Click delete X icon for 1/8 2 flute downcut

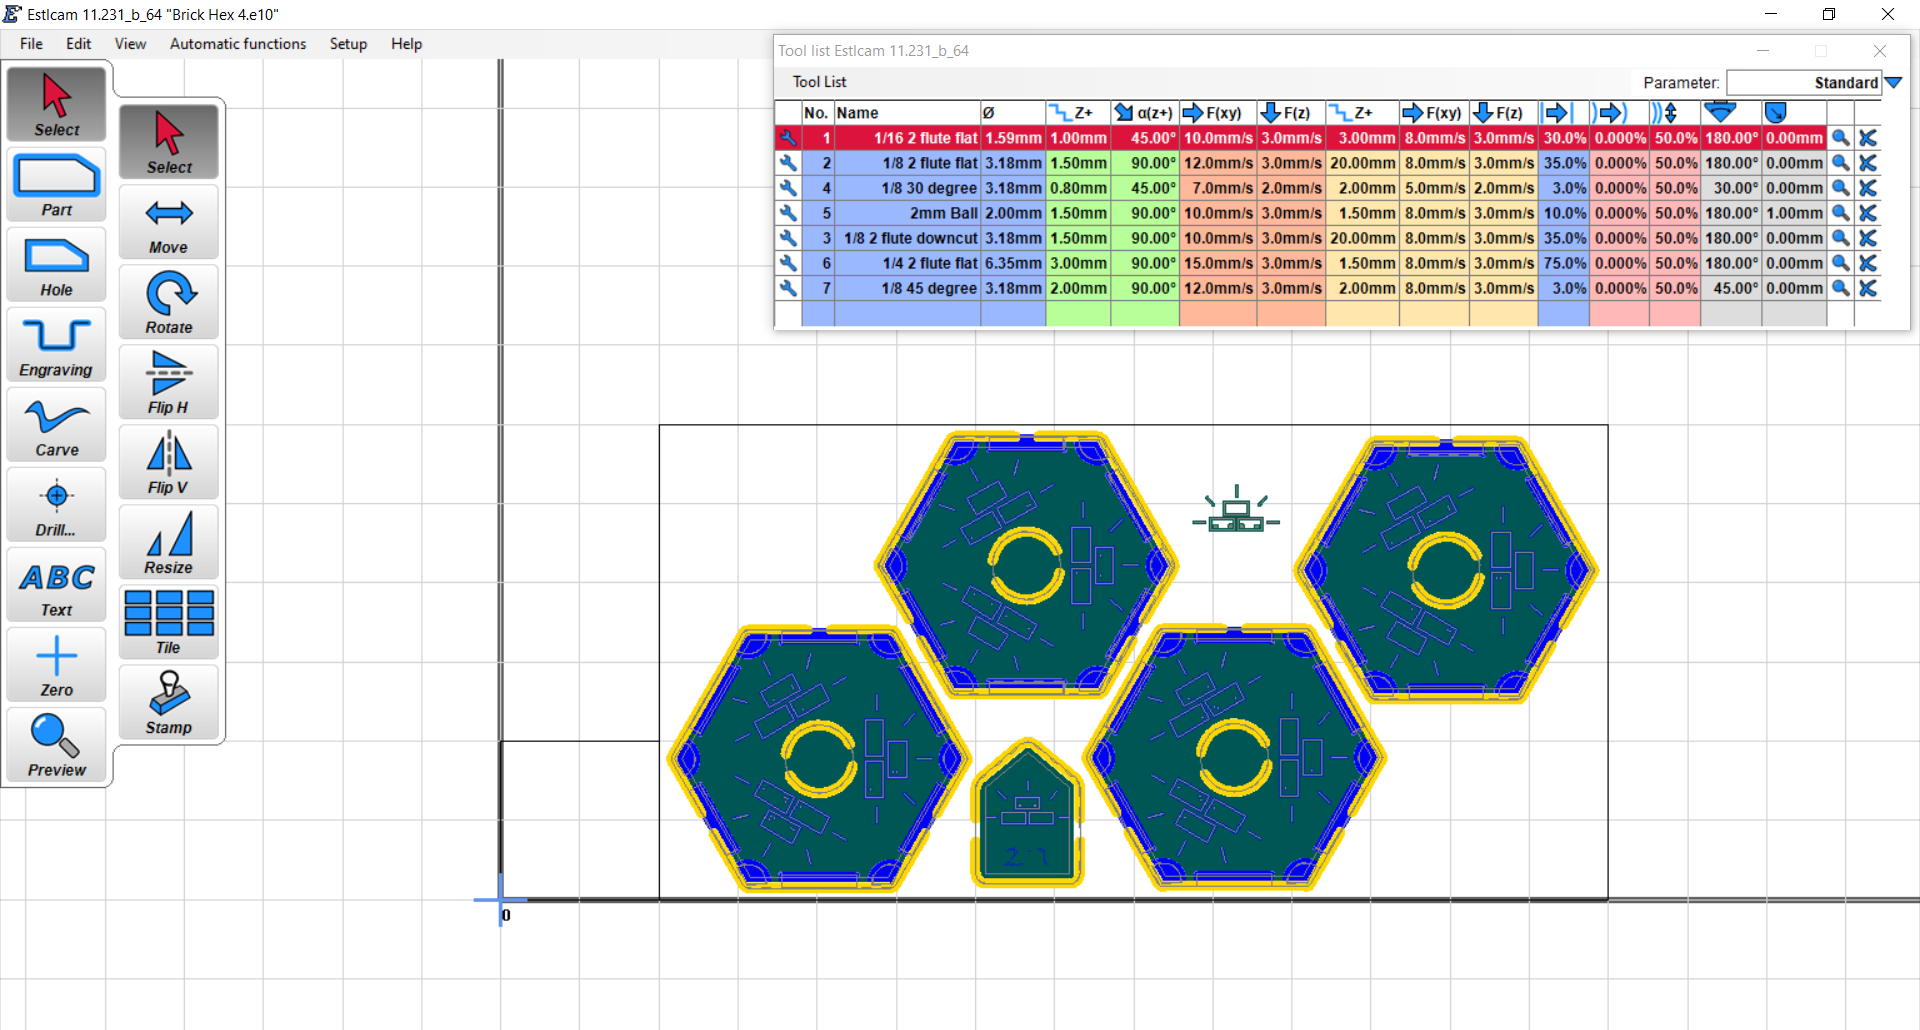point(1868,238)
